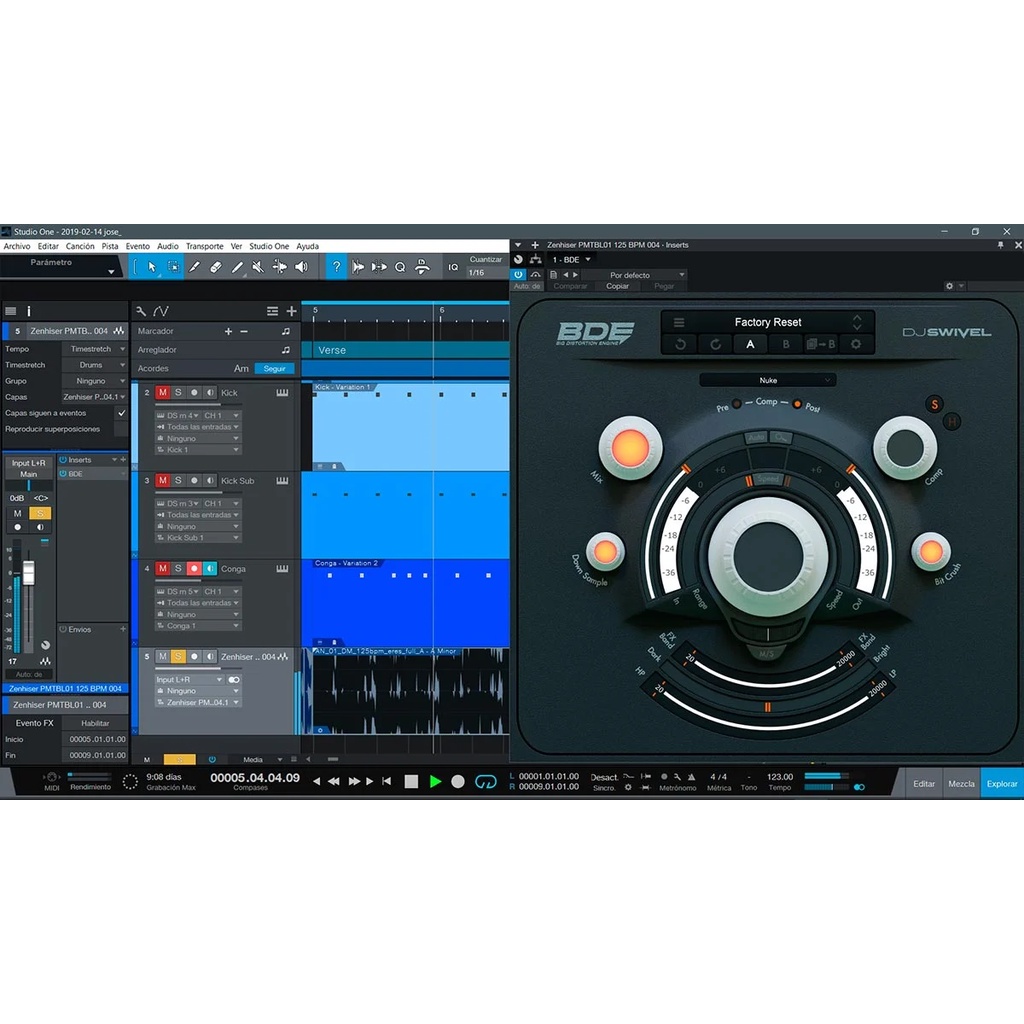Click the Kick track instrument keyboard icon
The height and width of the screenshot is (1024, 1024).
coord(282,392)
